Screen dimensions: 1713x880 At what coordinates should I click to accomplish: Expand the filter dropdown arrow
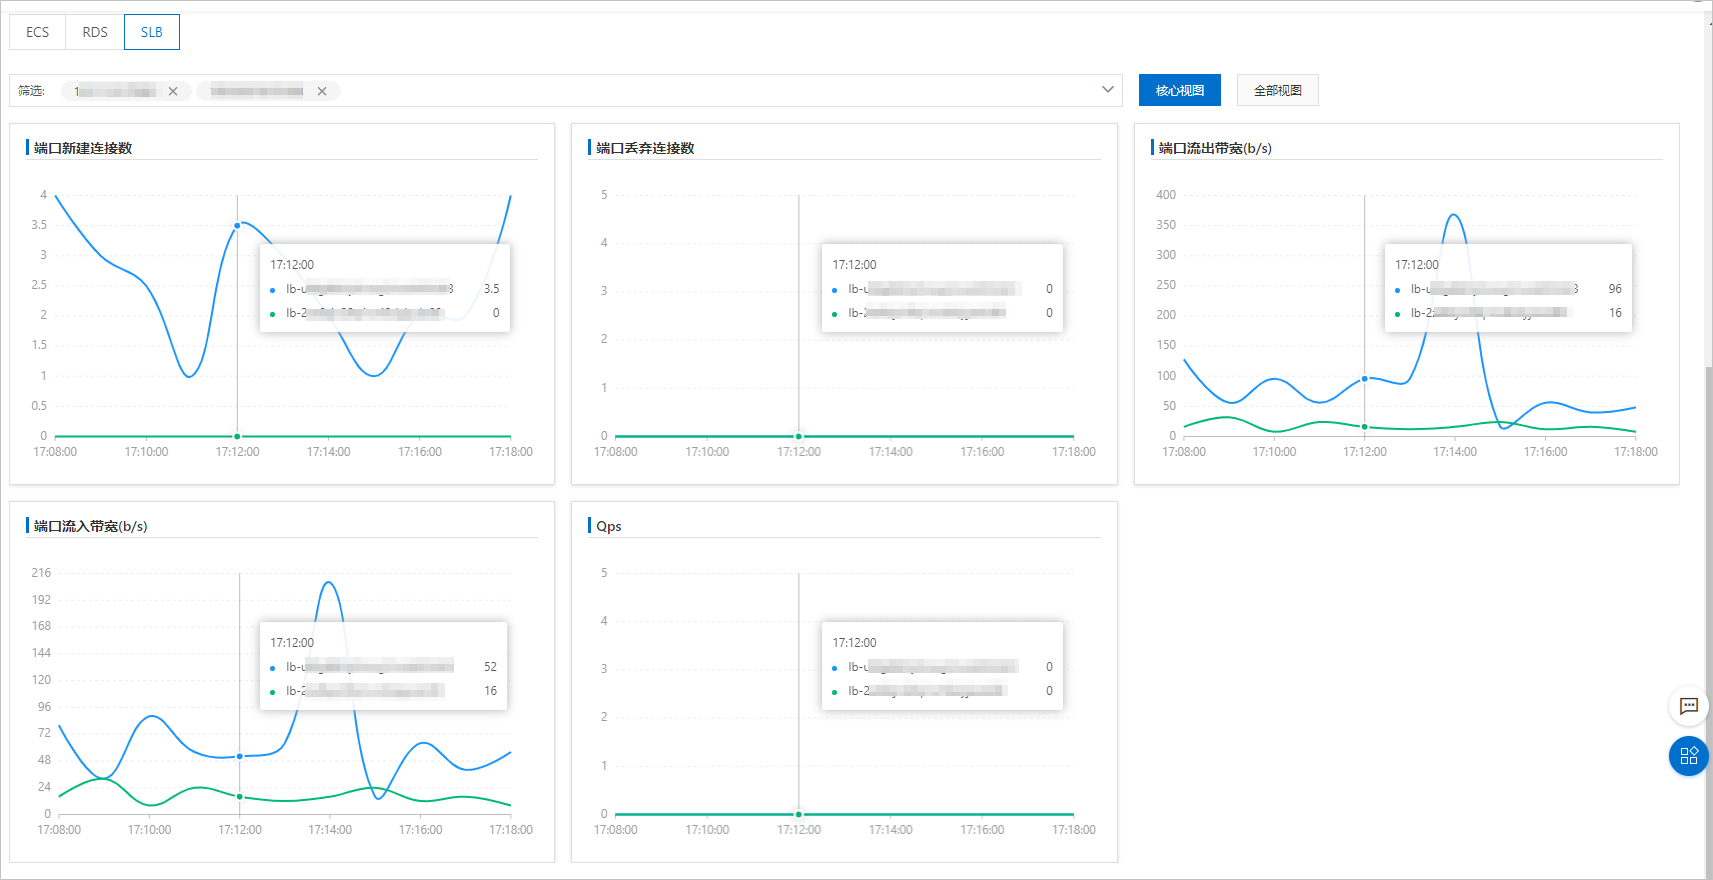point(1107,90)
